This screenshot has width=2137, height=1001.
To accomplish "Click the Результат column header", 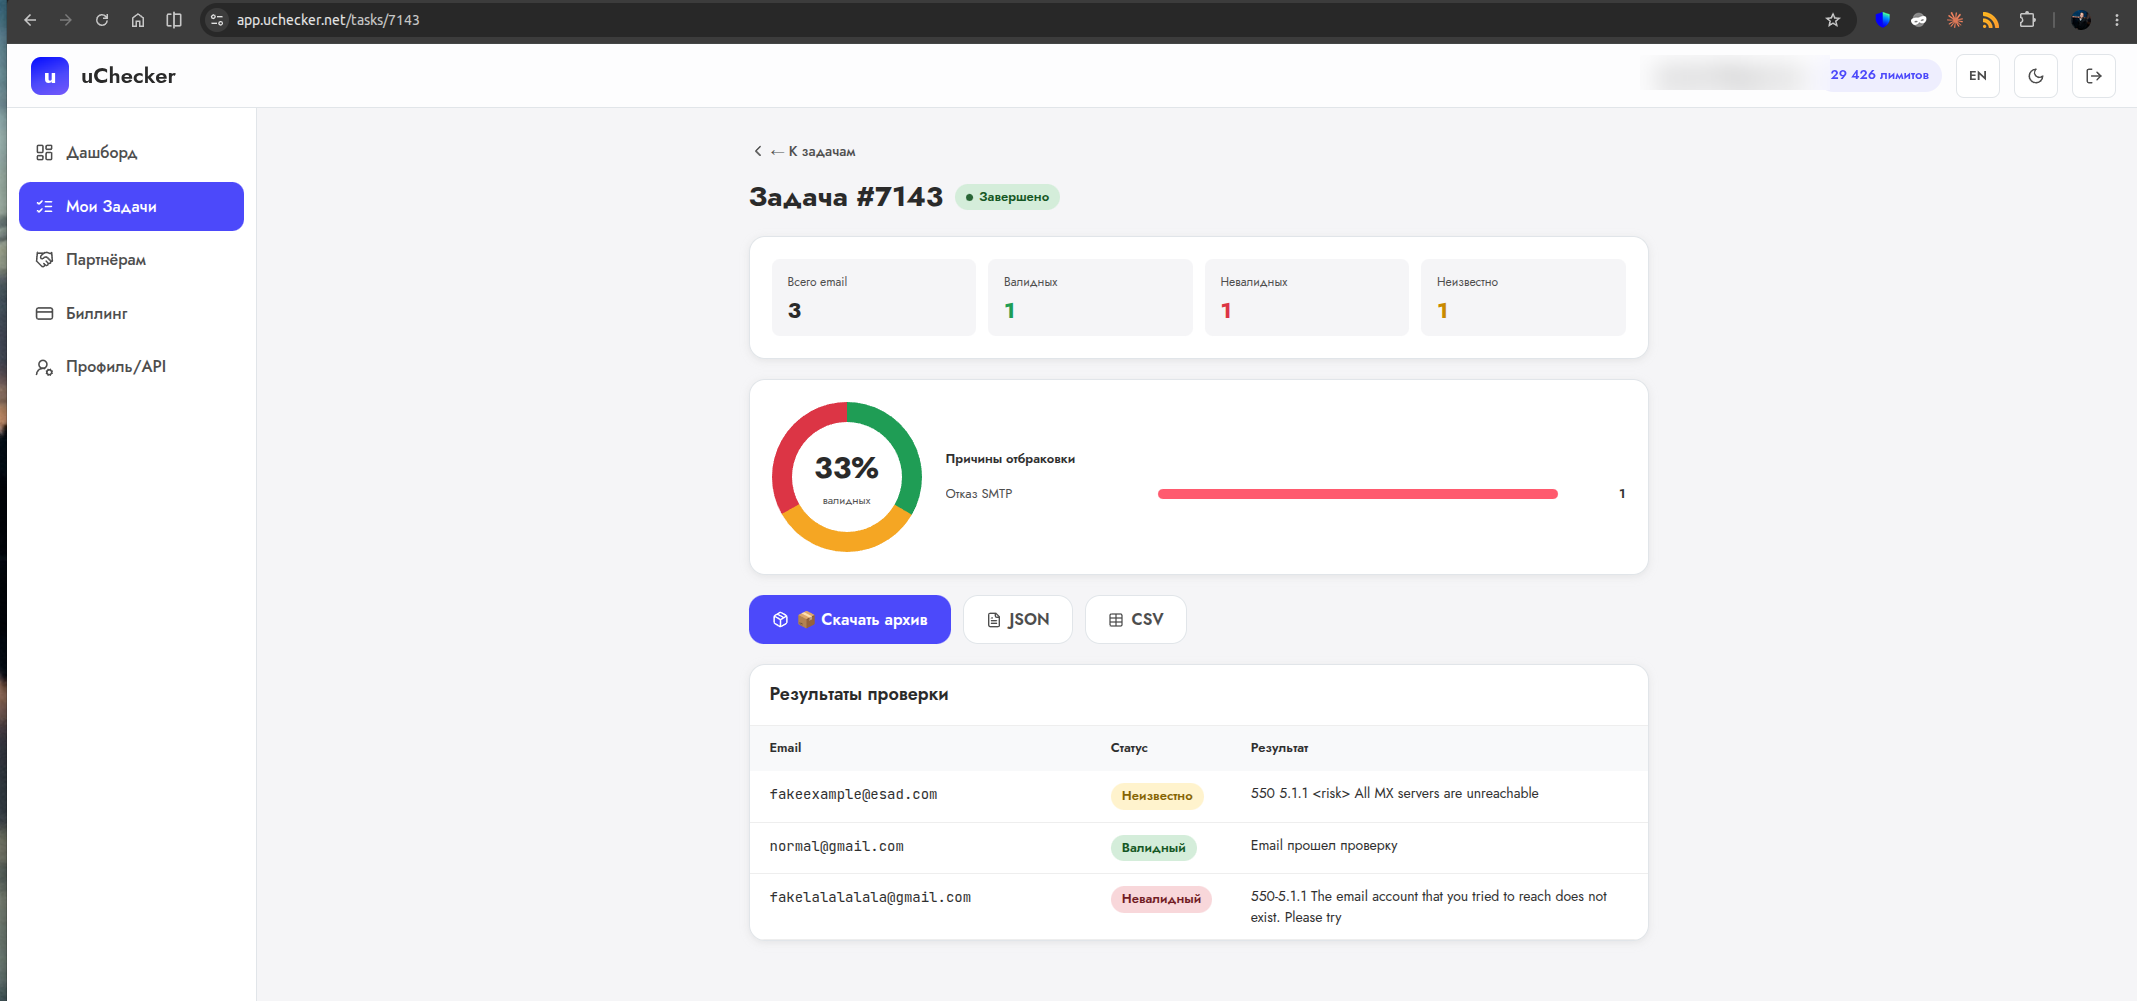I will pyautogui.click(x=1279, y=748).
